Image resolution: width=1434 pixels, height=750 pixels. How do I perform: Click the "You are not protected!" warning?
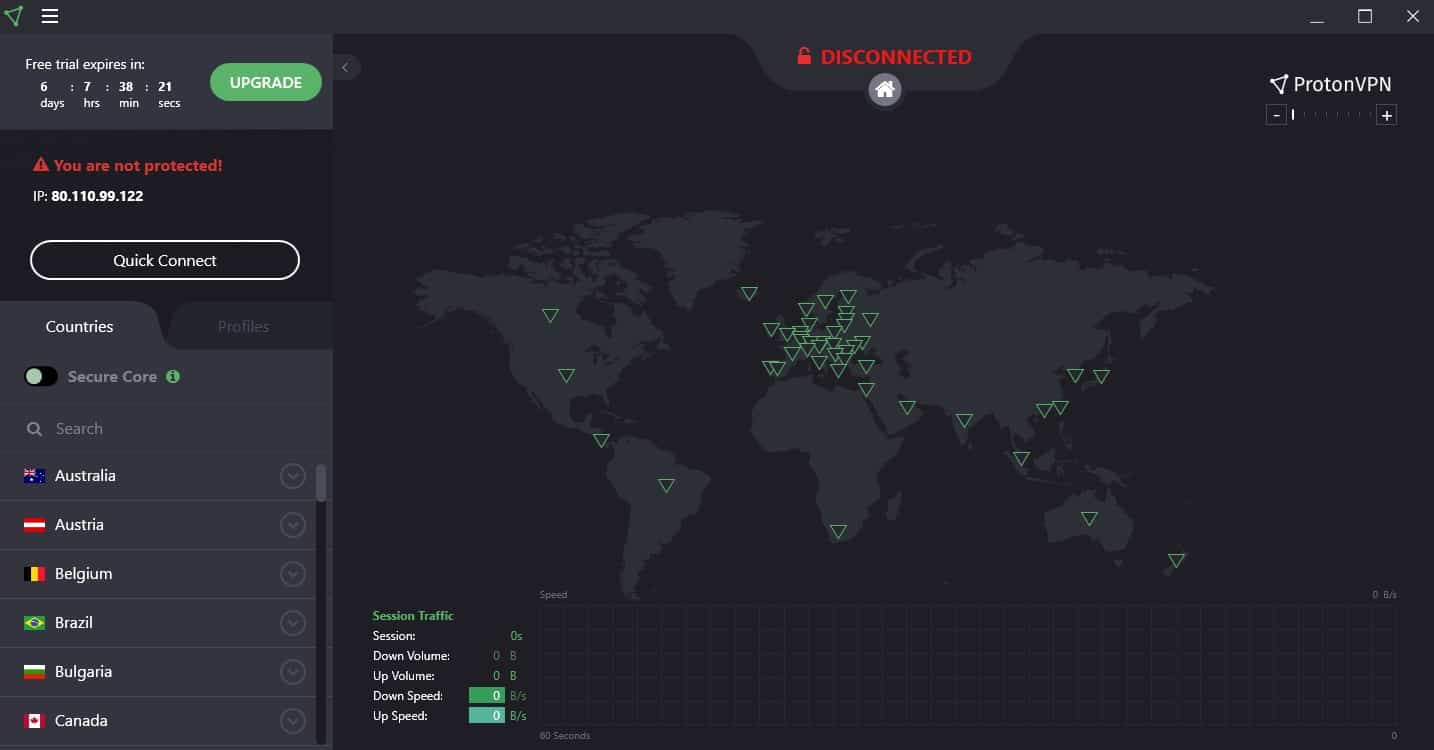[x=138, y=165]
